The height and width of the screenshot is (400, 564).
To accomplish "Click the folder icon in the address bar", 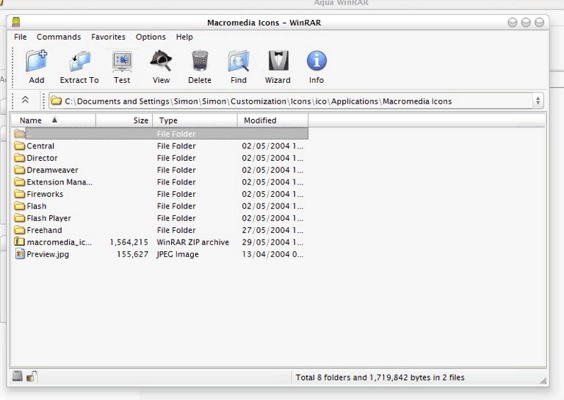I will pos(56,101).
